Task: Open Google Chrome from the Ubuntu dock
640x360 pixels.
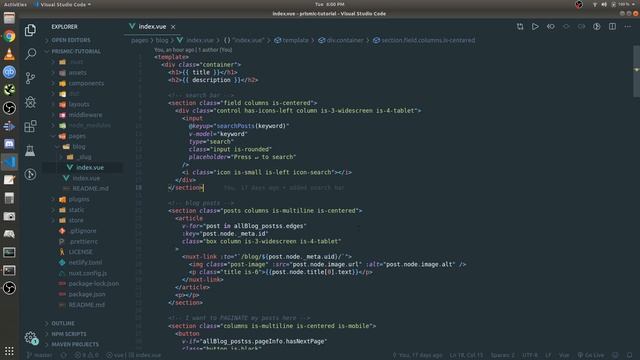Action: pyautogui.click(x=9, y=36)
